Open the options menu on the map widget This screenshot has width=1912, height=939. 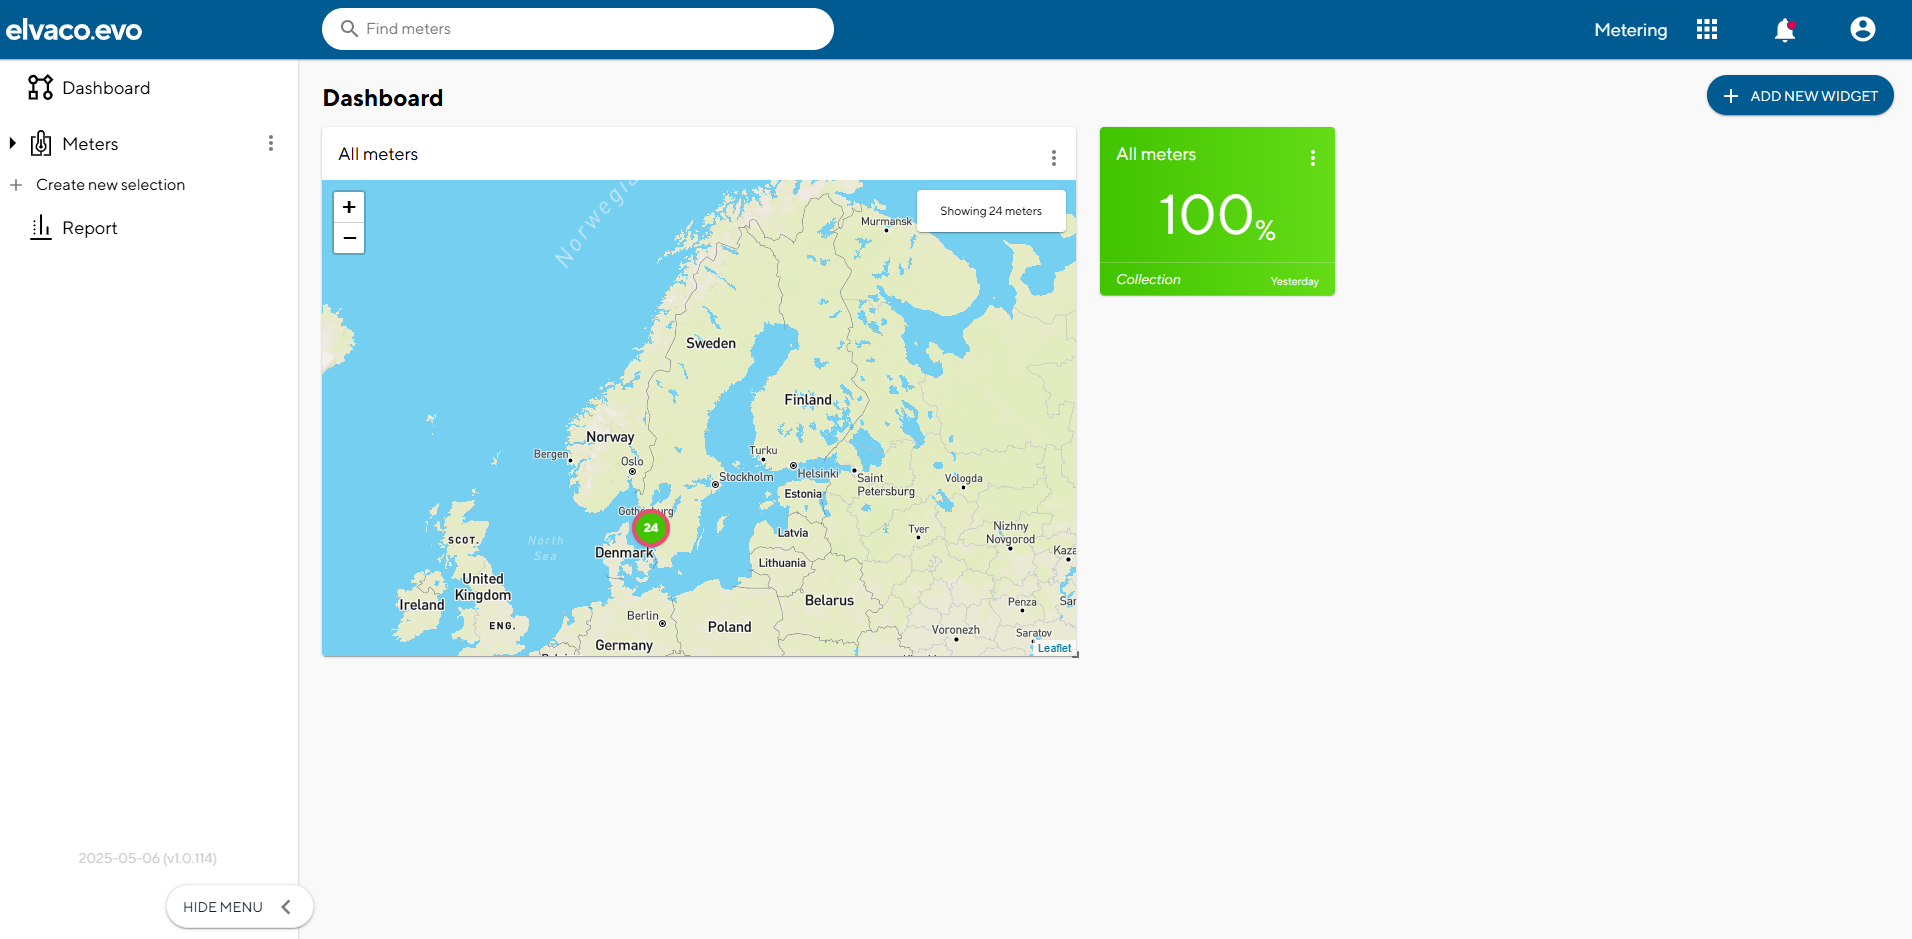point(1053,157)
